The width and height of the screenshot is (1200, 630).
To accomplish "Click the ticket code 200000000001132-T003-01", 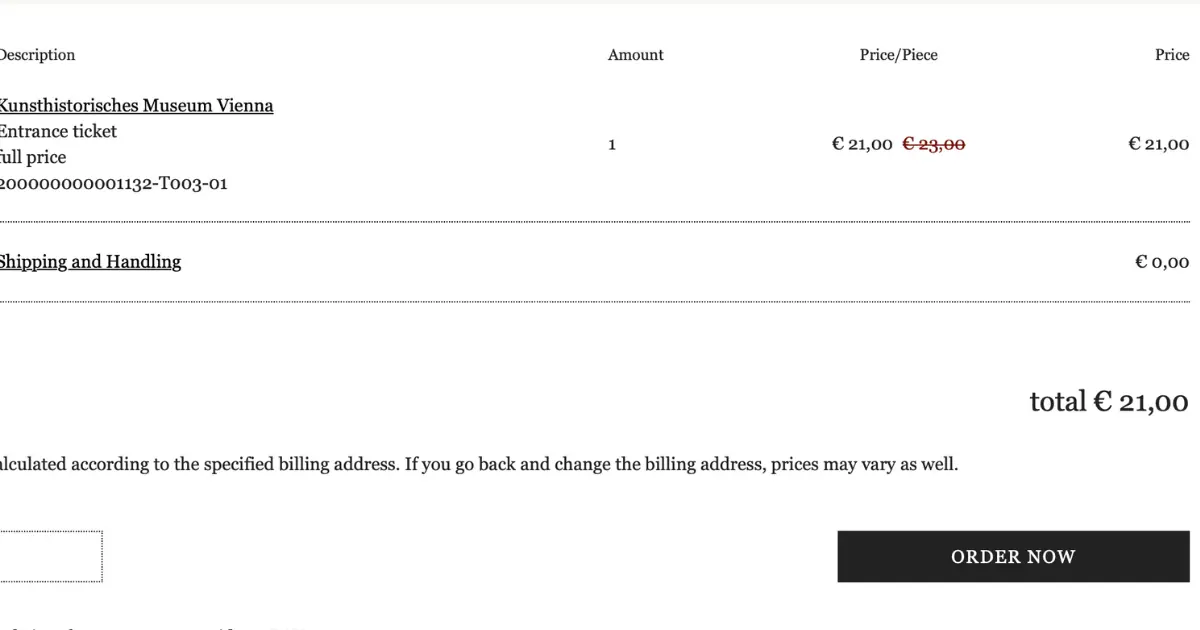I will click(x=114, y=184).
